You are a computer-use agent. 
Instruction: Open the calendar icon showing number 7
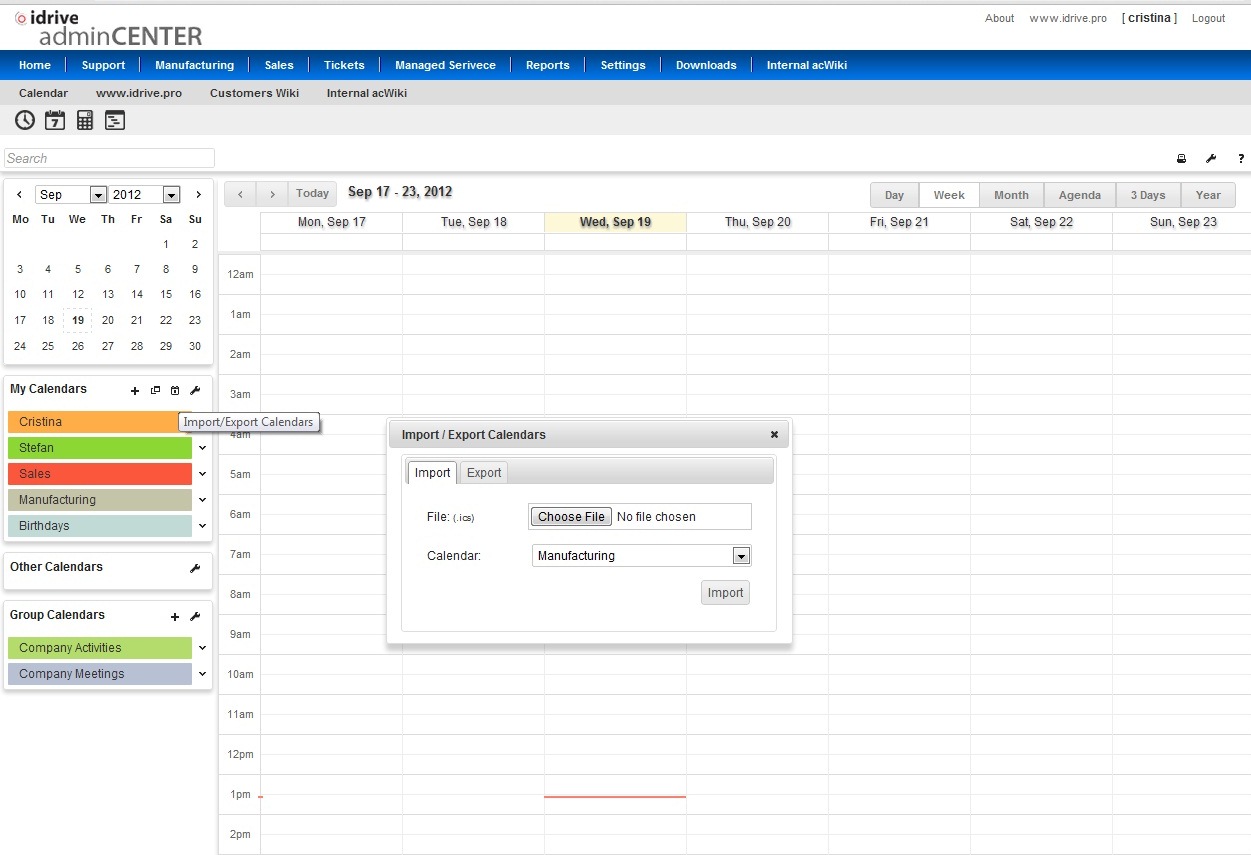(x=55, y=120)
